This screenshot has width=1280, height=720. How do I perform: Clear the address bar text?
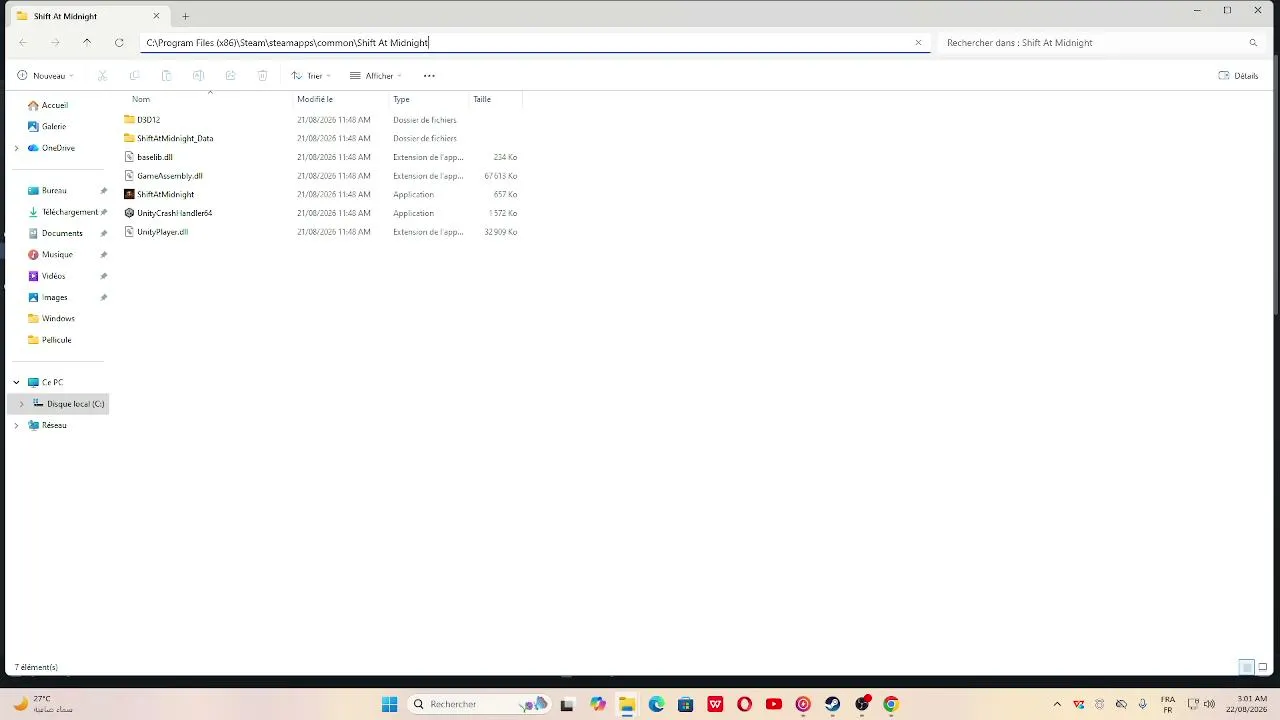point(918,42)
